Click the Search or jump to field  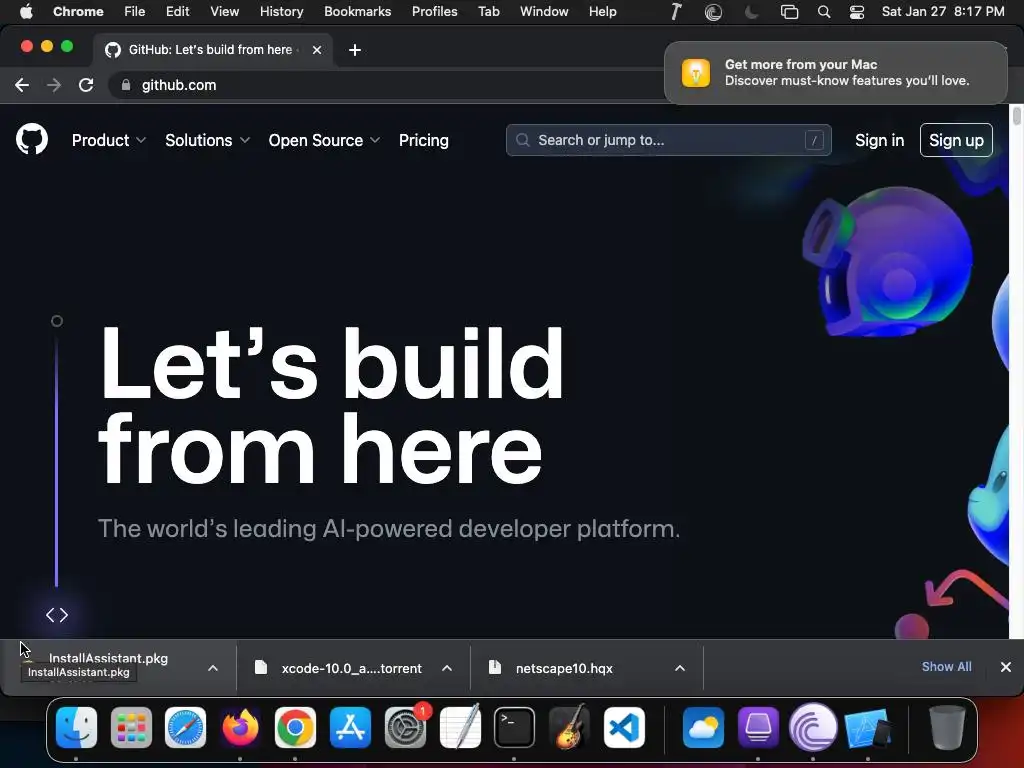669,140
